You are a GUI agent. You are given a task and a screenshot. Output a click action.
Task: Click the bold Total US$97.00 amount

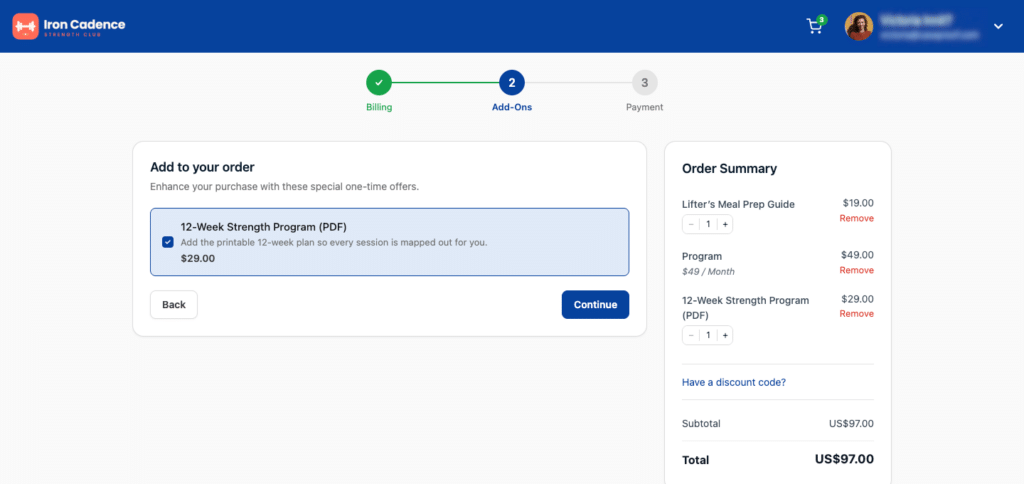(844, 459)
